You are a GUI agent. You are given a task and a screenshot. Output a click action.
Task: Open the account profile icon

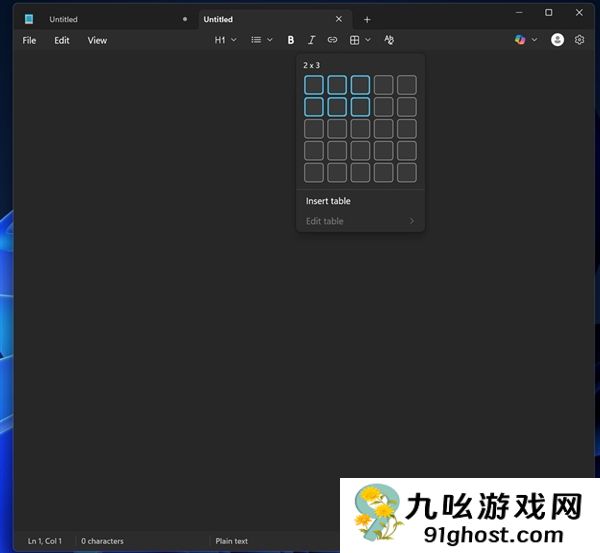coord(558,39)
